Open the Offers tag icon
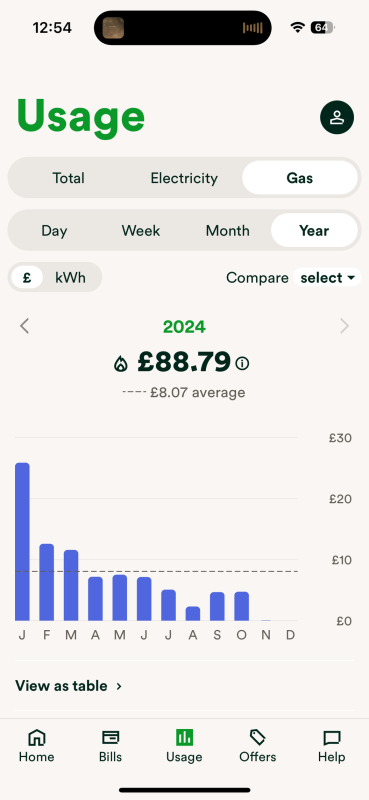369x800 pixels. [258, 737]
